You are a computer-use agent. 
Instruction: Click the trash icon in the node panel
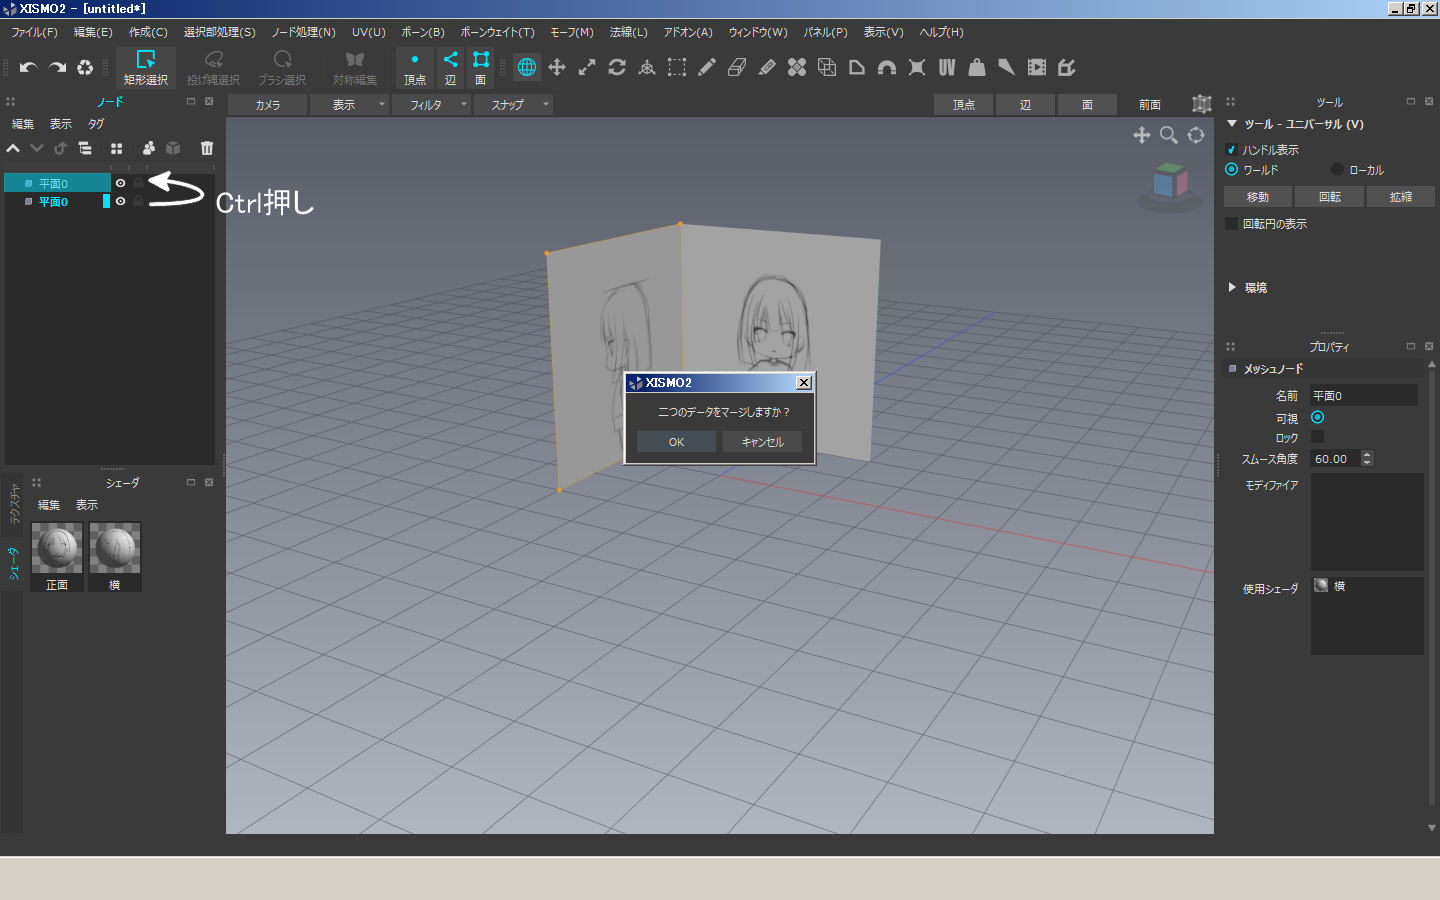pyautogui.click(x=207, y=148)
